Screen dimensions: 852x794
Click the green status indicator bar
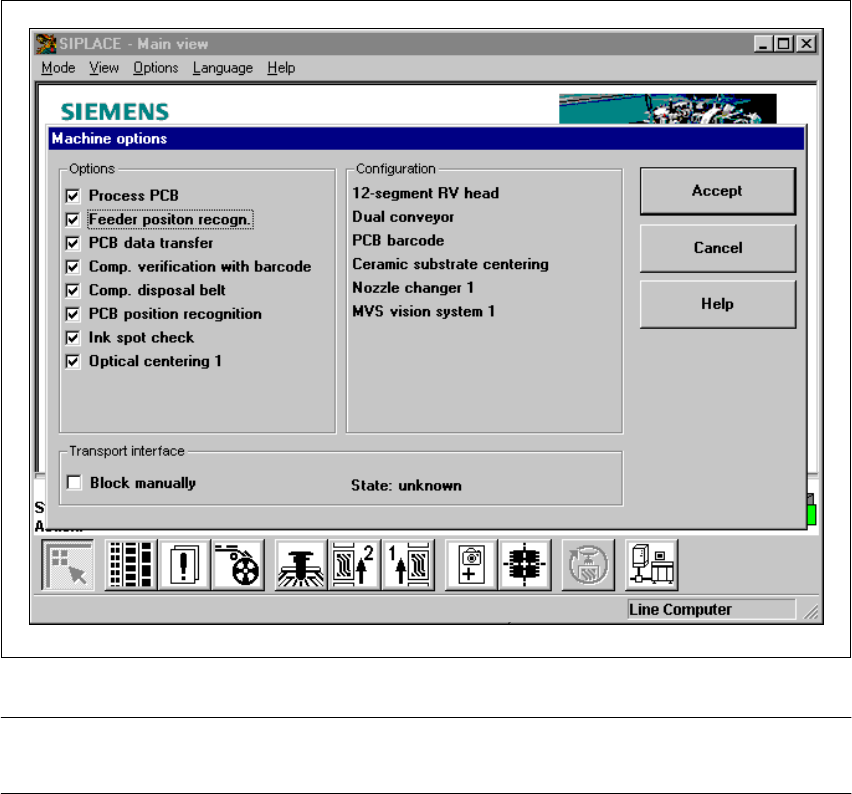point(811,514)
